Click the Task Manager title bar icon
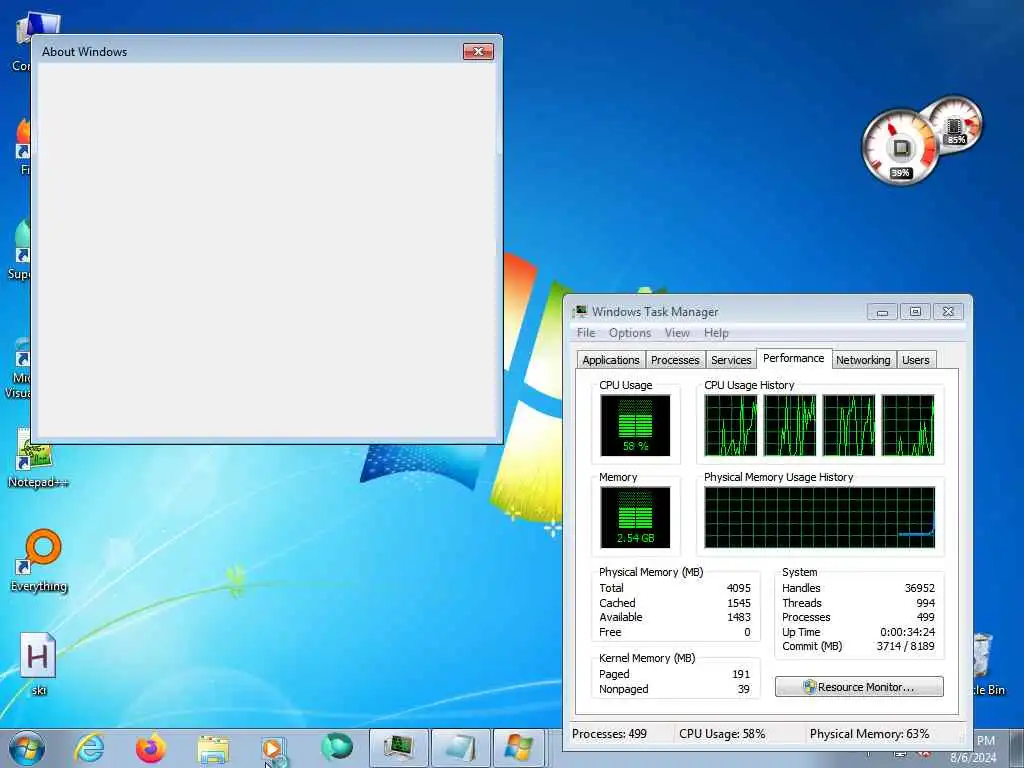1024x768 pixels. (580, 312)
